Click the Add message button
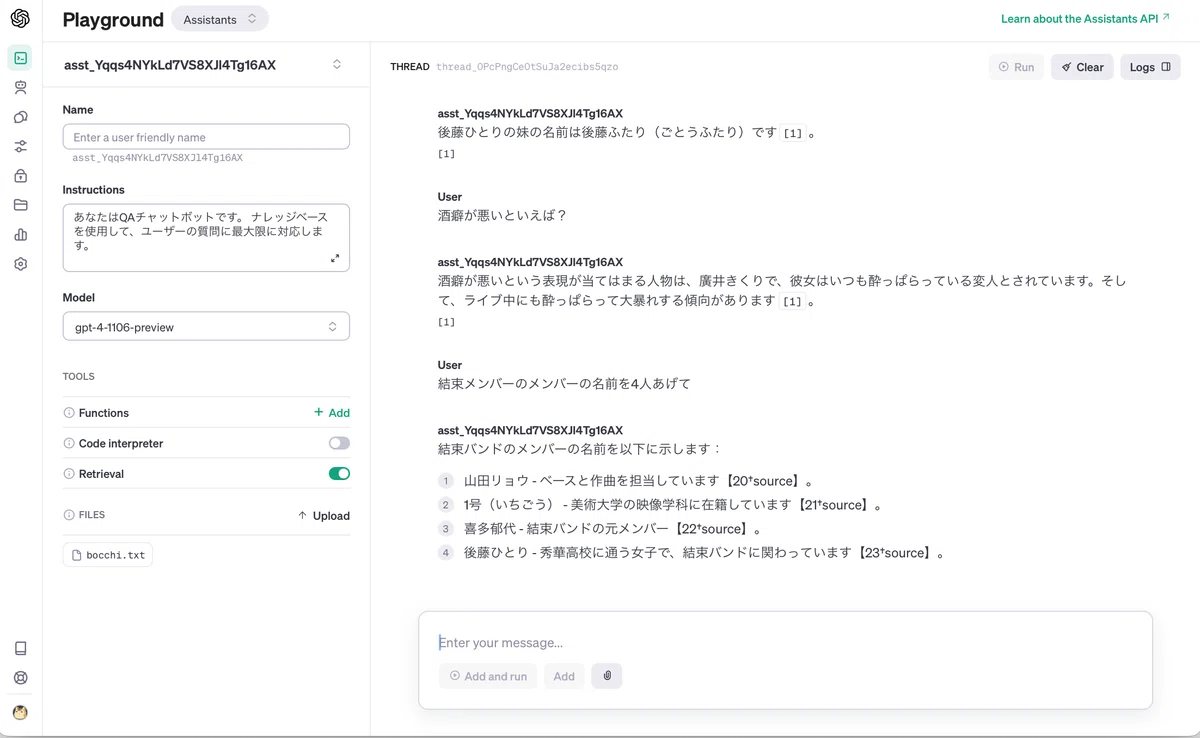Screen dimensions: 1200x738 click(564, 676)
